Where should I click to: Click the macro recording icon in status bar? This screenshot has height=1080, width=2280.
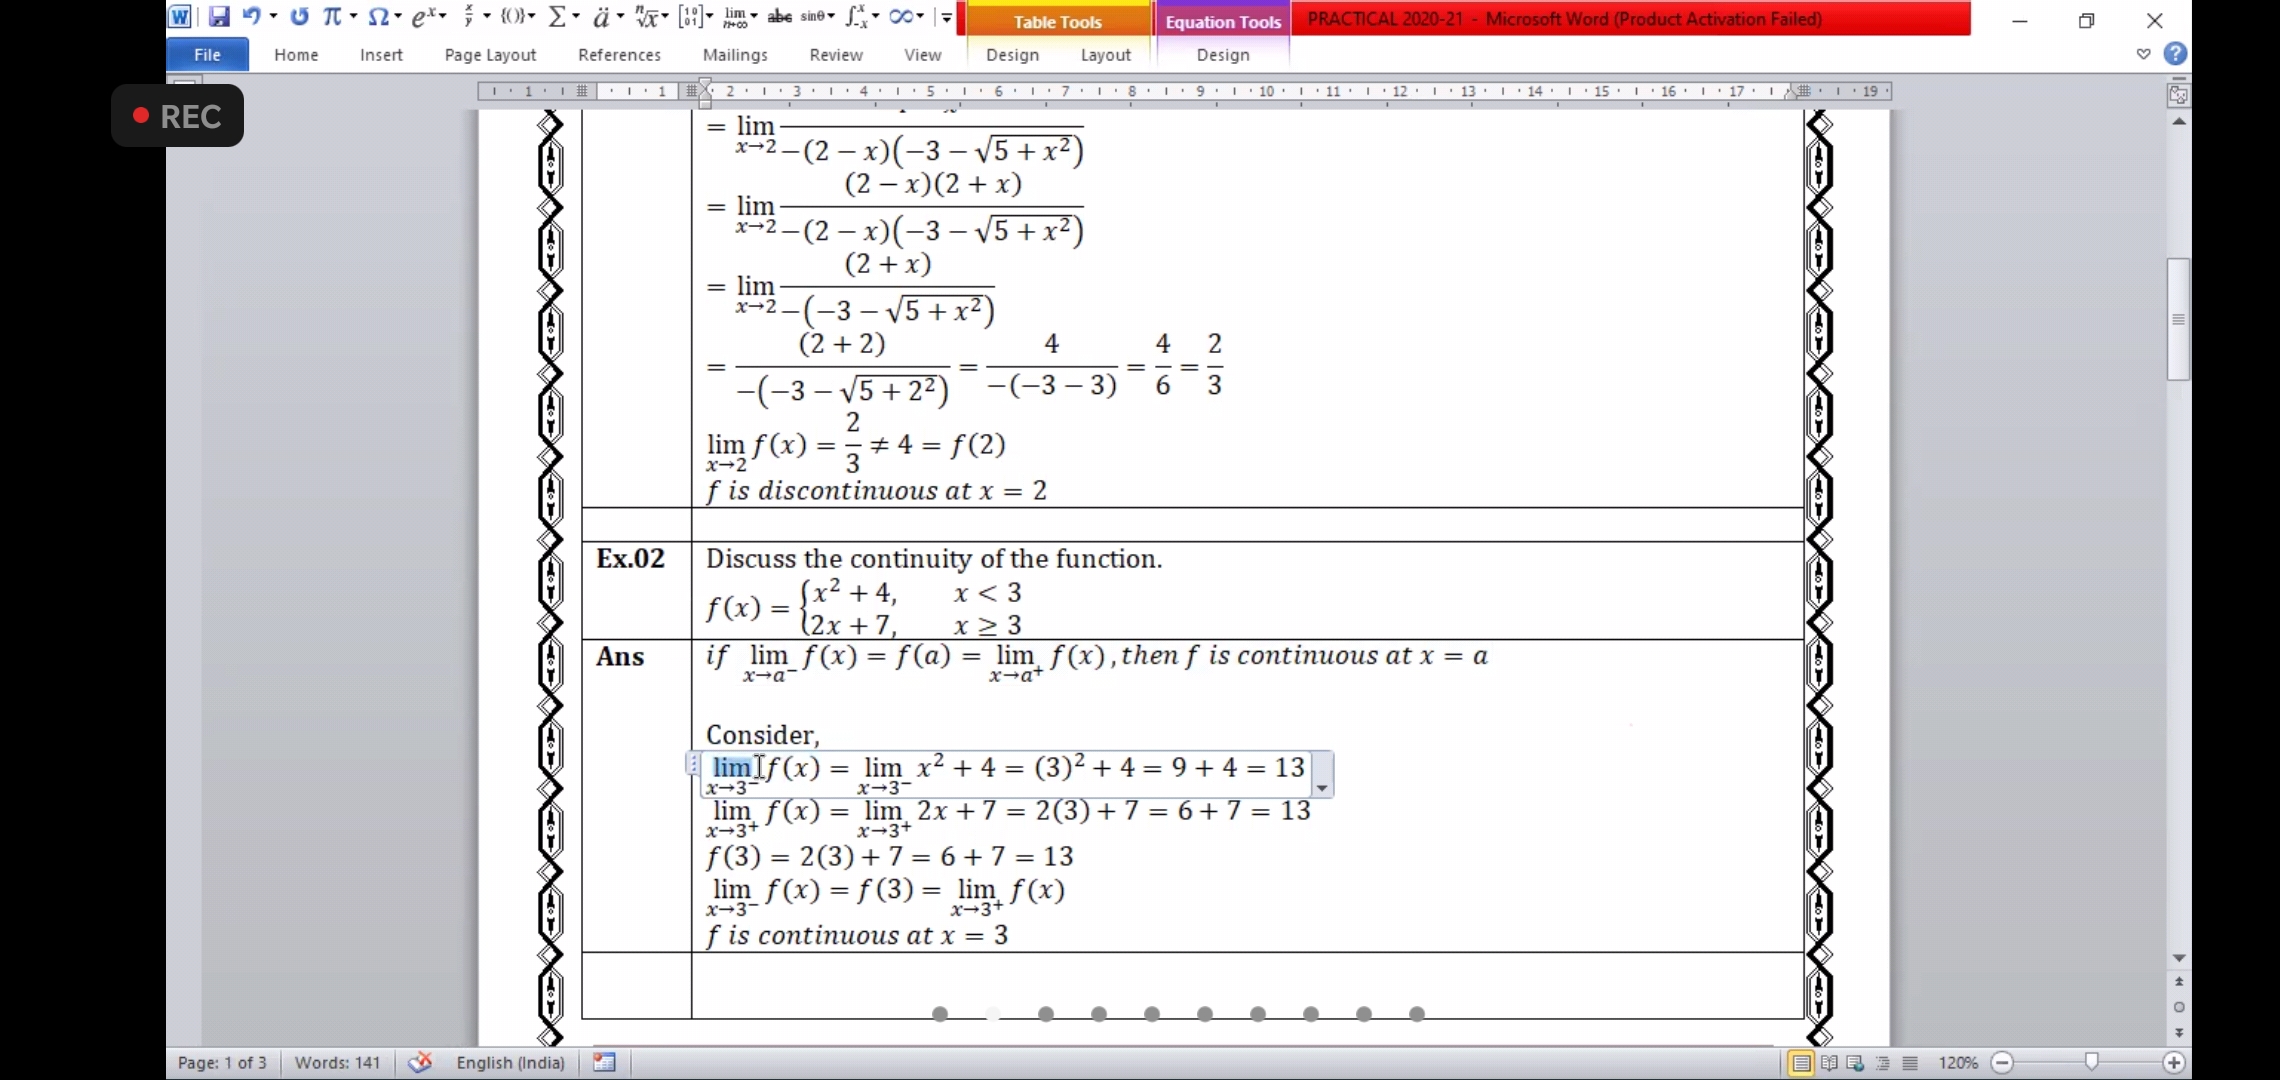[604, 1062]
